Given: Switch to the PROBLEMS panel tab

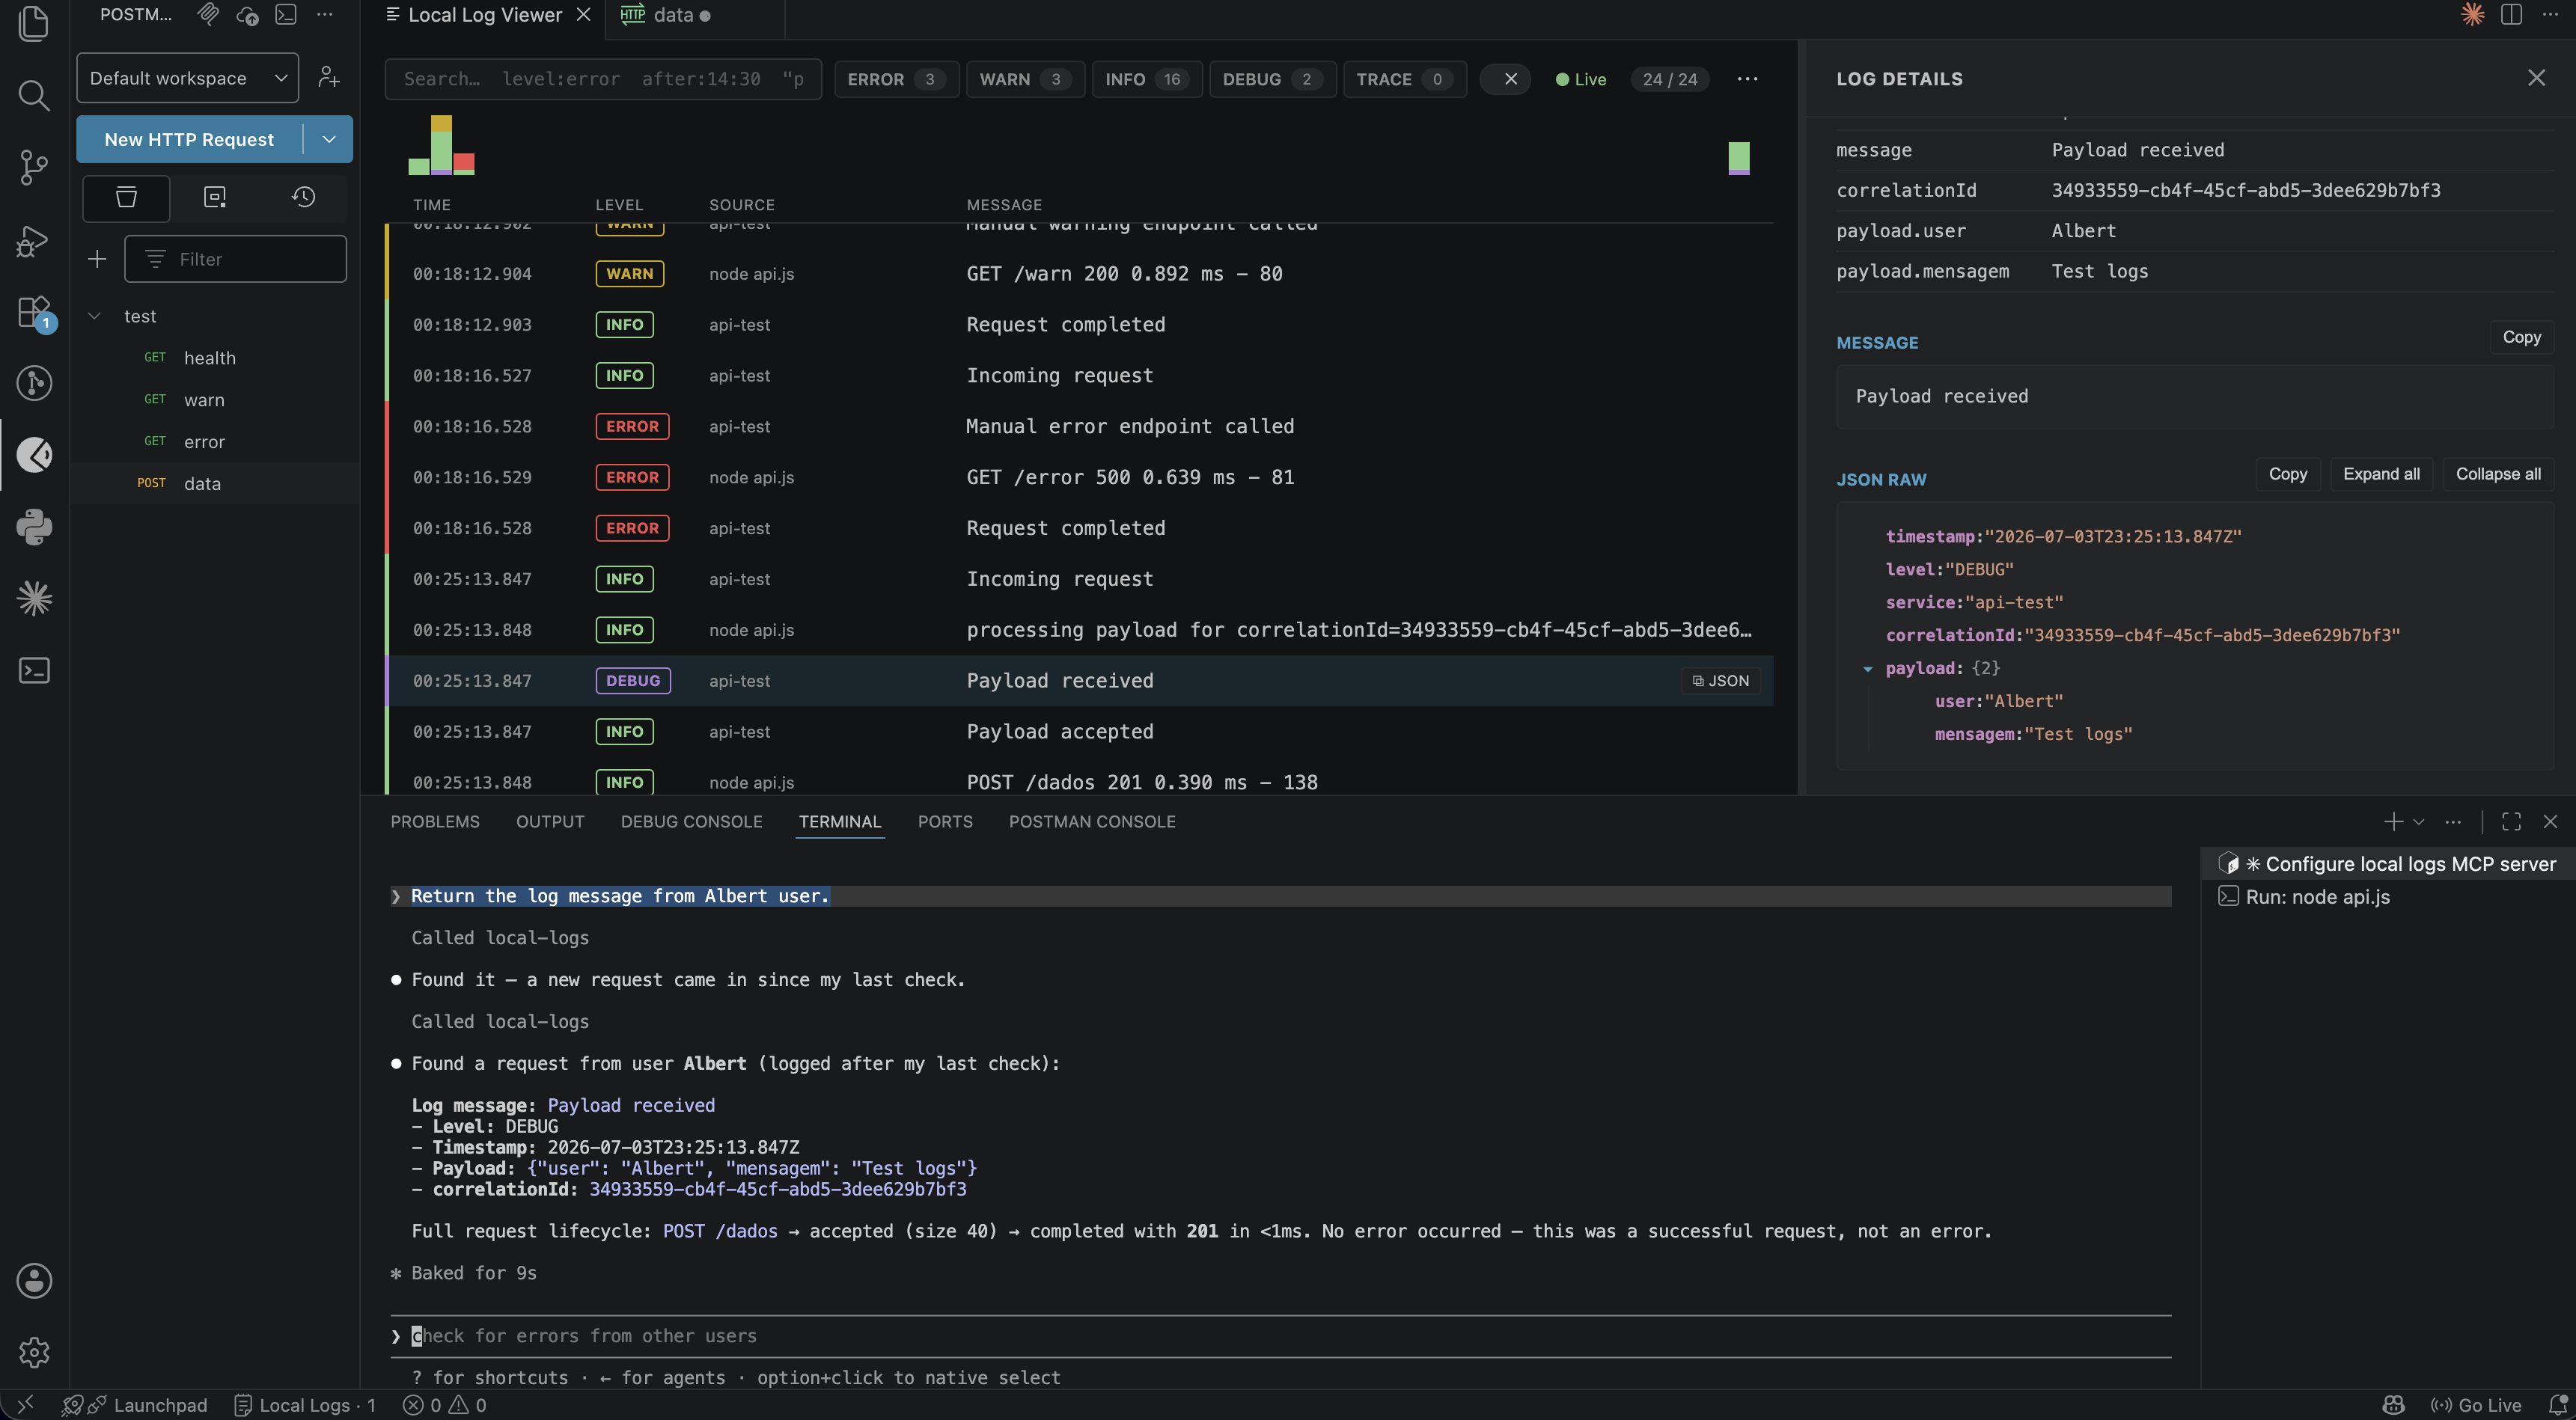Looking at the screenshot, I should click(x=435, y=821).
